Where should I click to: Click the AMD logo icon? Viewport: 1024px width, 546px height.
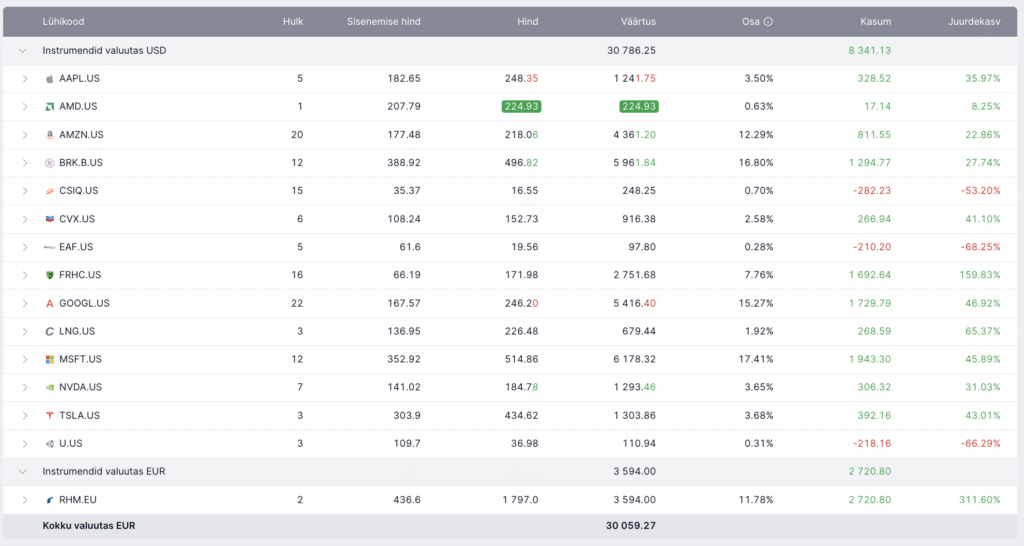(49, 106)
